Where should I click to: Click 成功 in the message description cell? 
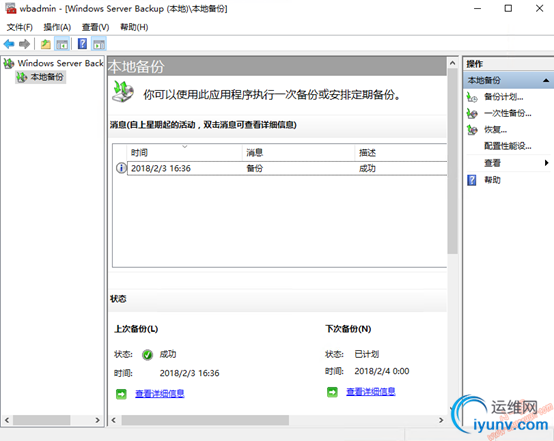point(367,168)
